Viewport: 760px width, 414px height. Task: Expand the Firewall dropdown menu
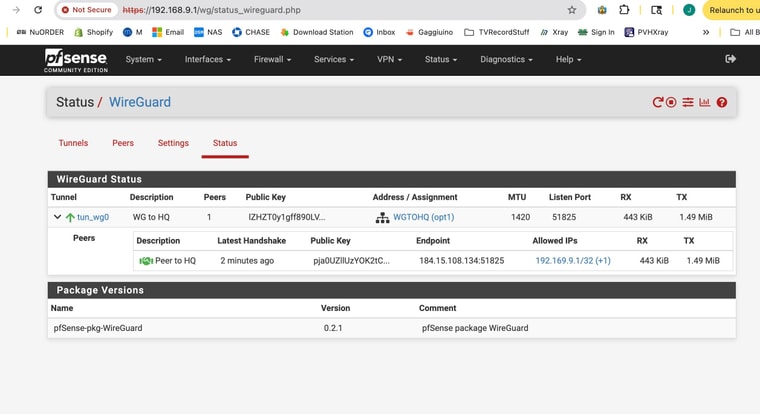tap(272, 60)
